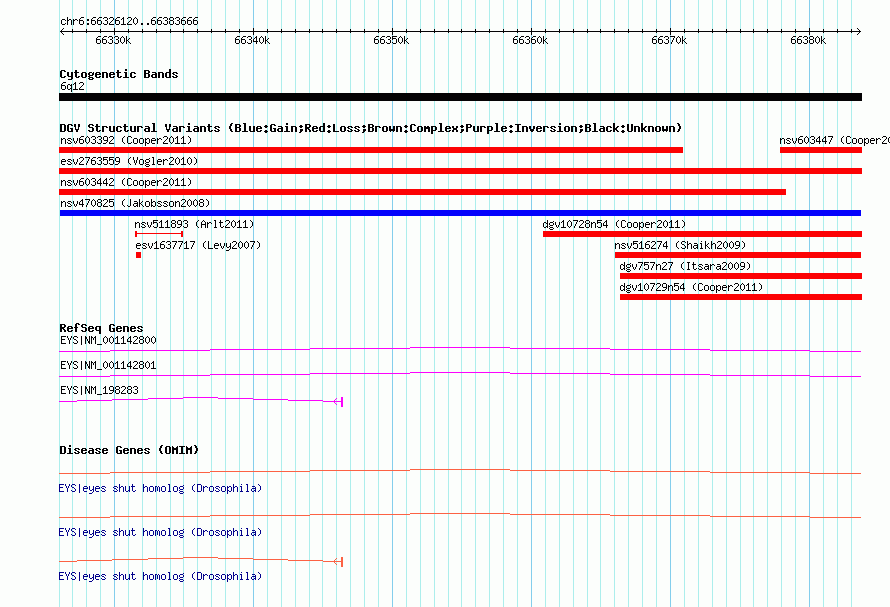
Task: Click the nsv511893 thin red interval glyph
Action: (159, 234)
